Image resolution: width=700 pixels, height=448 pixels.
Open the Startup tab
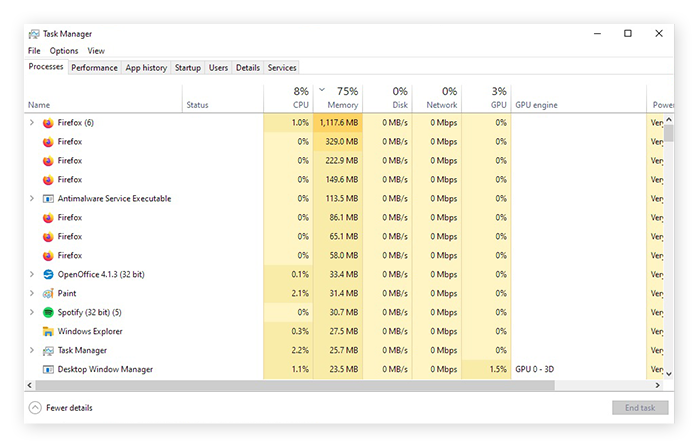[187, 68]
